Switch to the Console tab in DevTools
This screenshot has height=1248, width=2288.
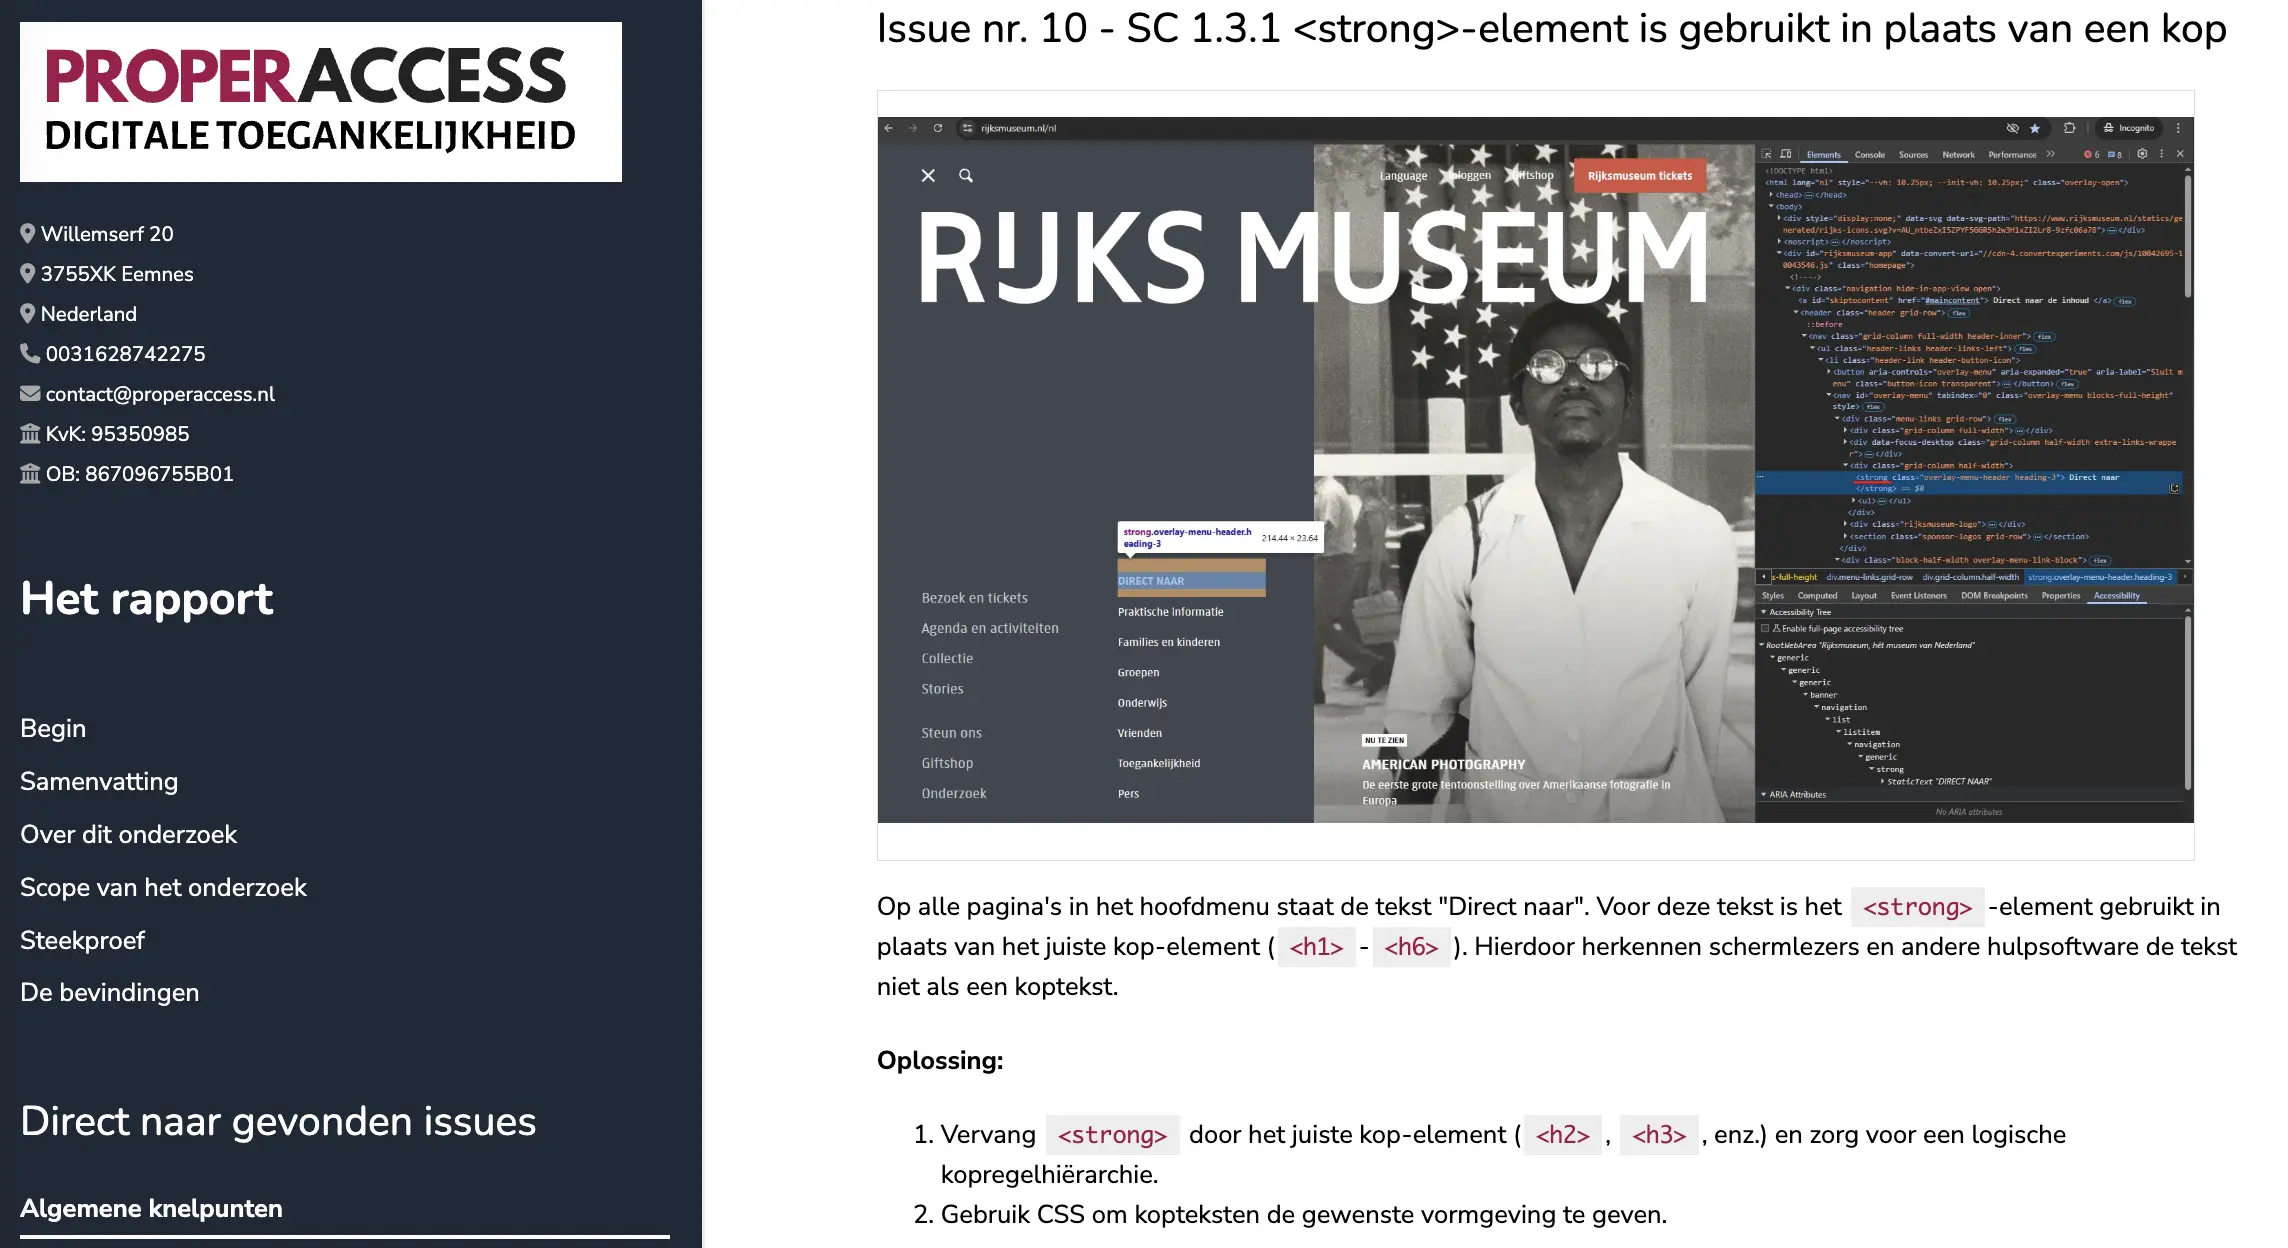pos(1870,155)
